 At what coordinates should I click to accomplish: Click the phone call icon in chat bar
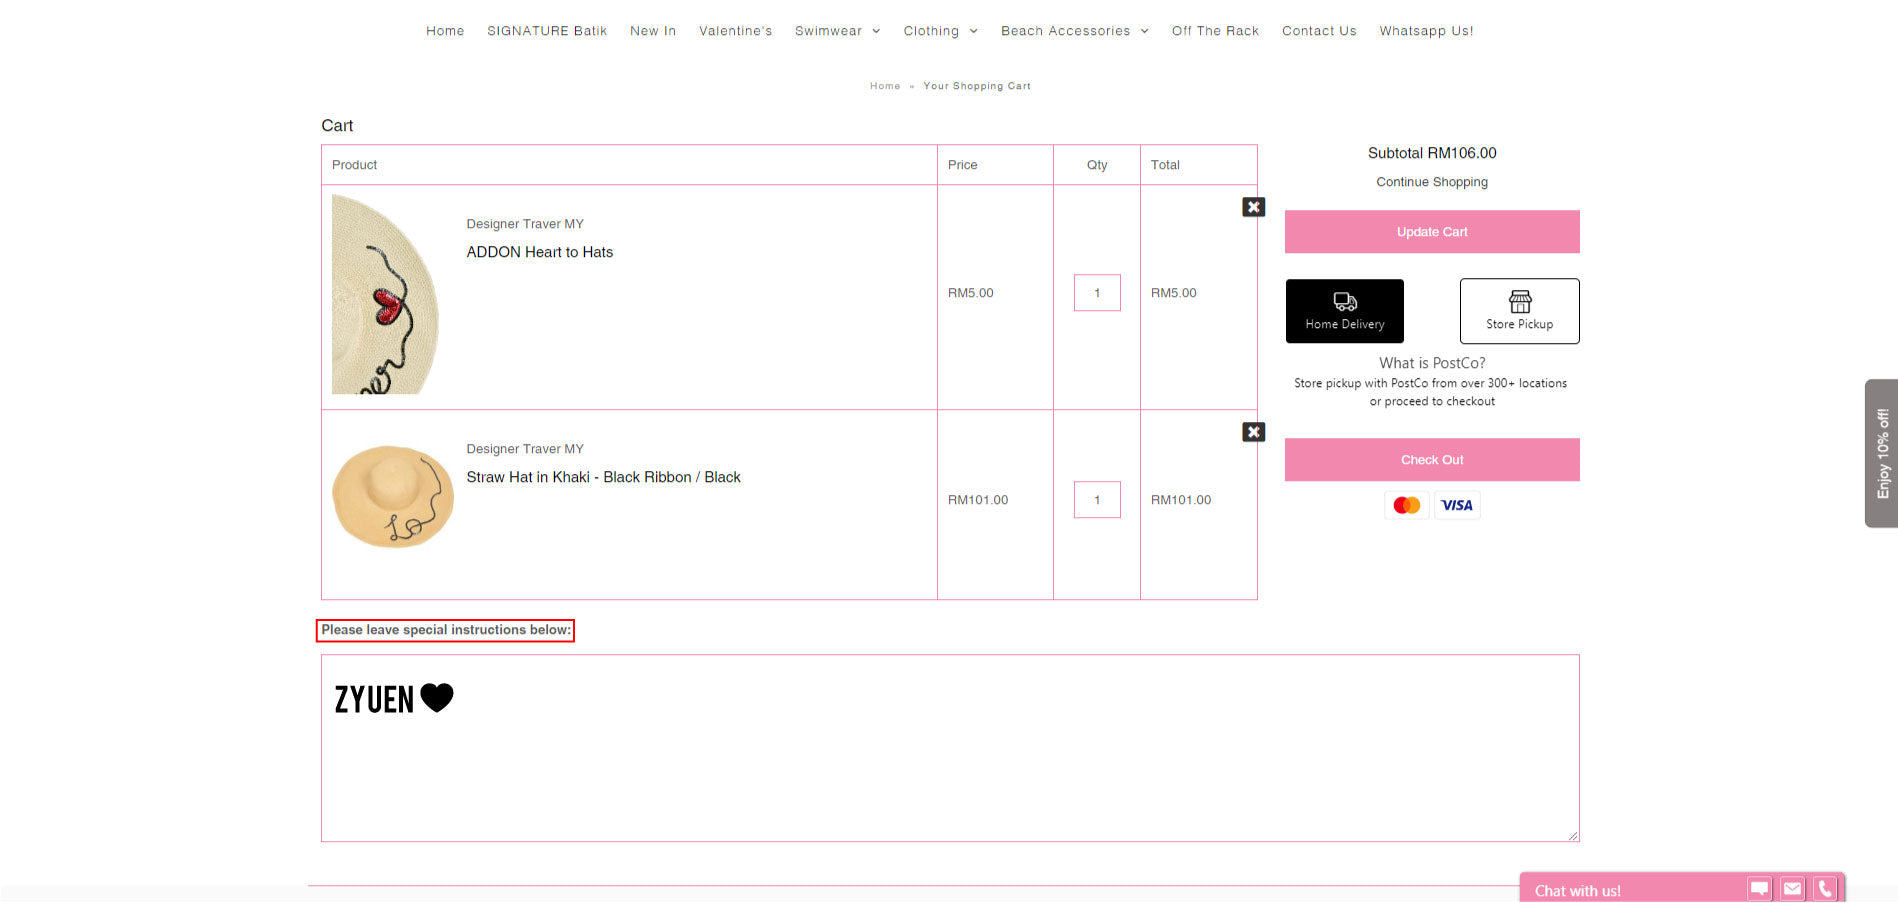point(1825,888)
